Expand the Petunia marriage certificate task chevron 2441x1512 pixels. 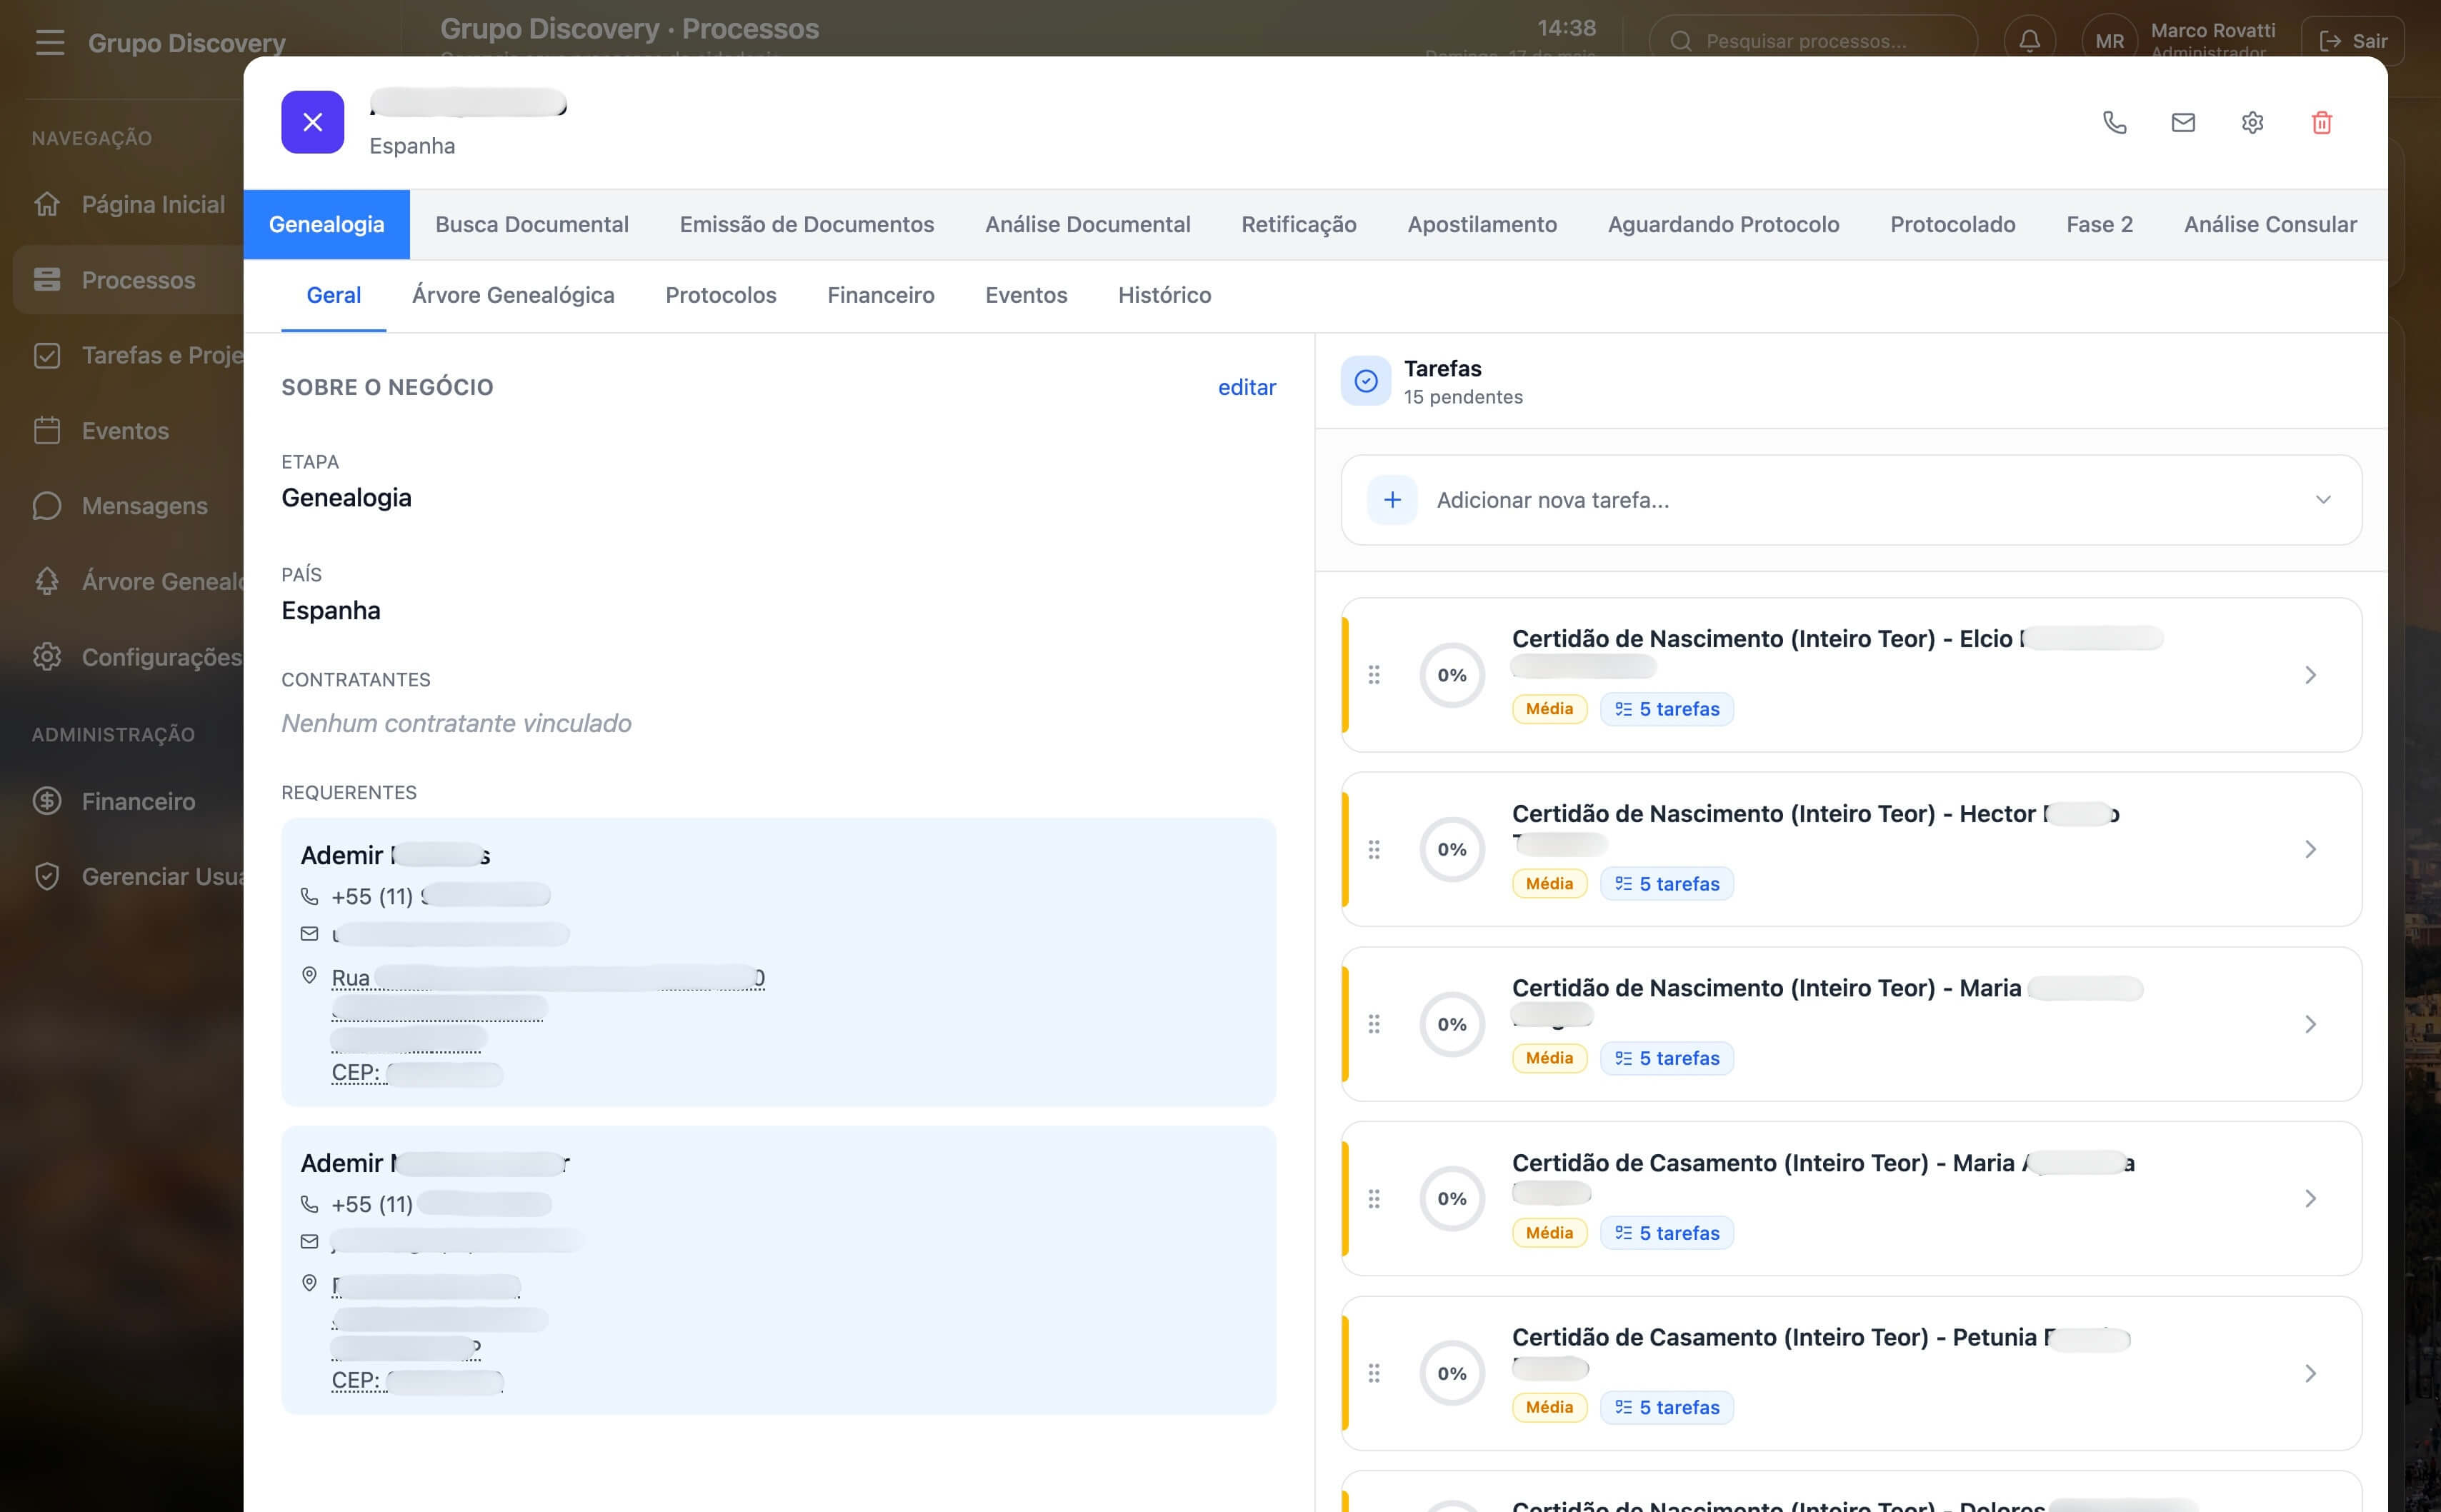click(2310, 1373)
